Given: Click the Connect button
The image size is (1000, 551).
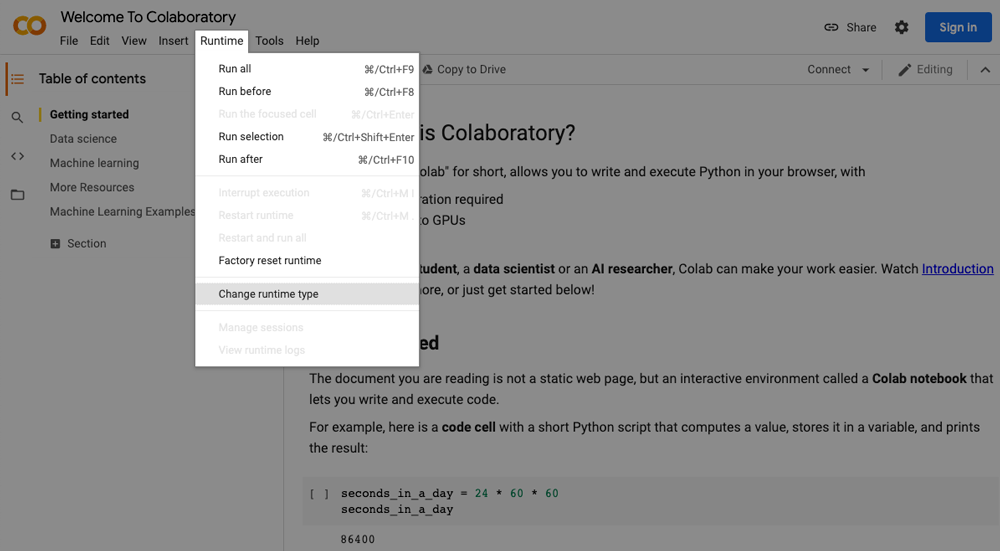Looking at the screenshot, I should [x=829, y=70].
